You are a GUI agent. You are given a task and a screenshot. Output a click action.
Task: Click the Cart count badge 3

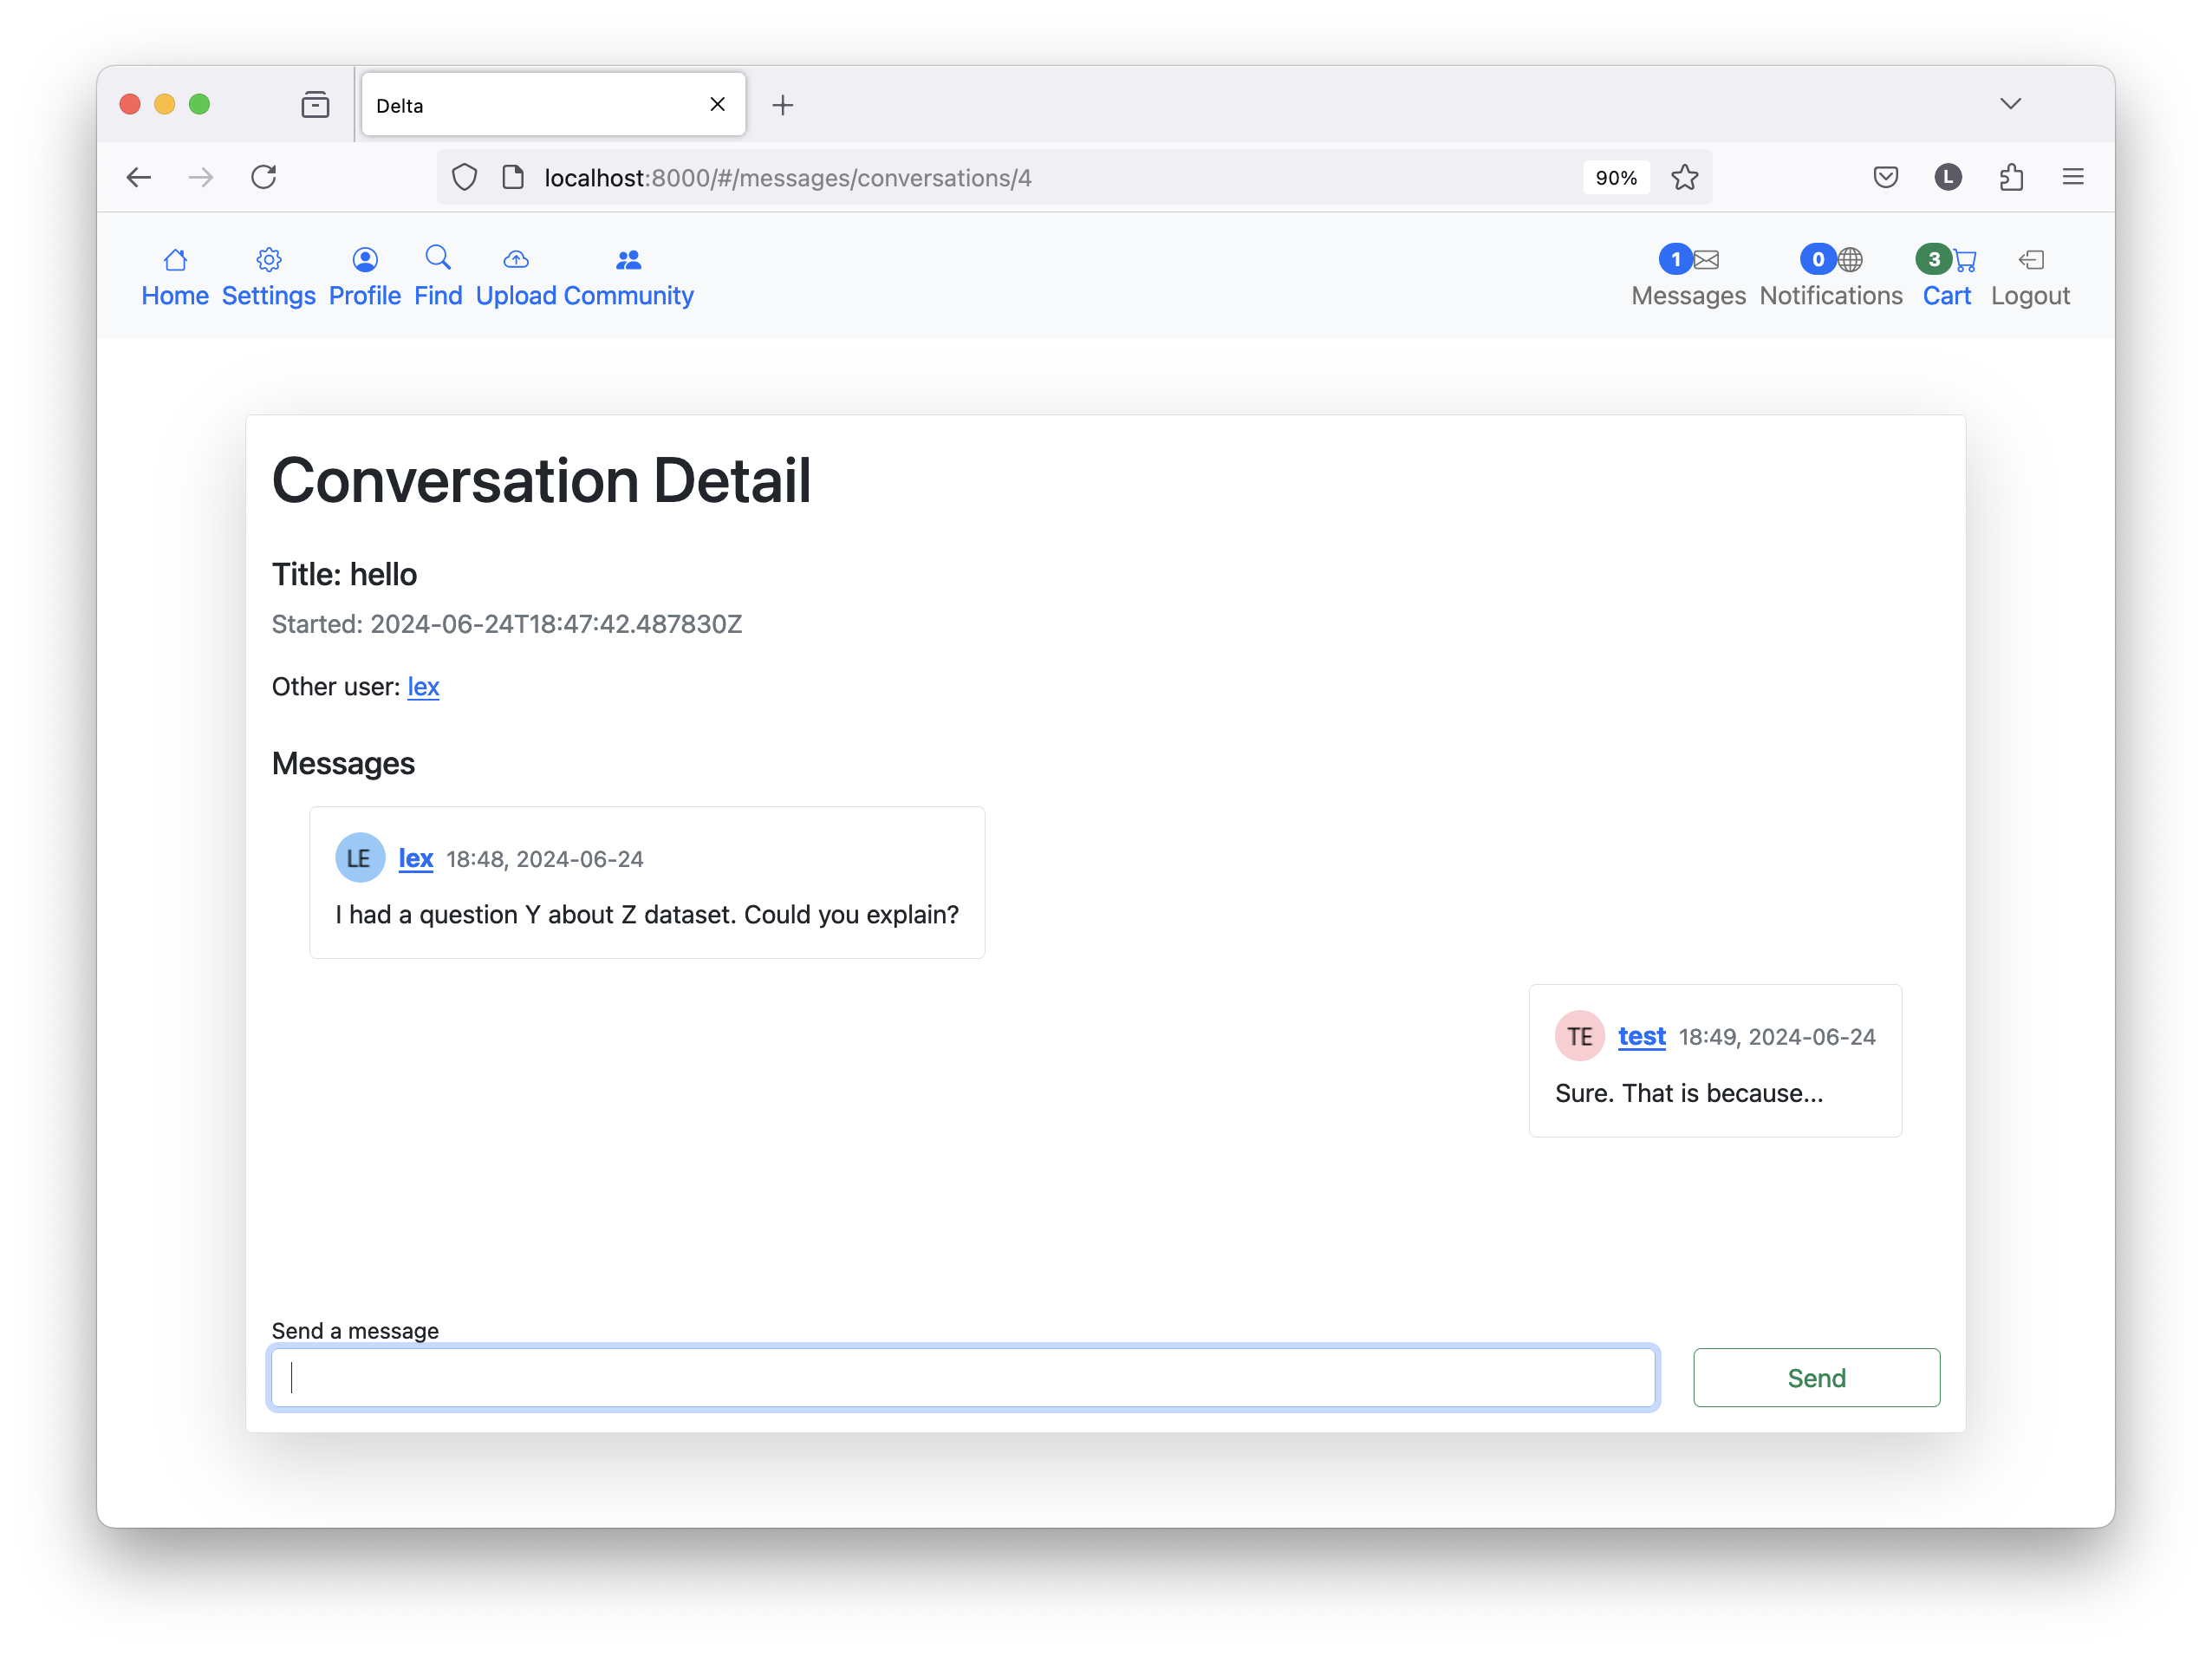click(1934, 259)
